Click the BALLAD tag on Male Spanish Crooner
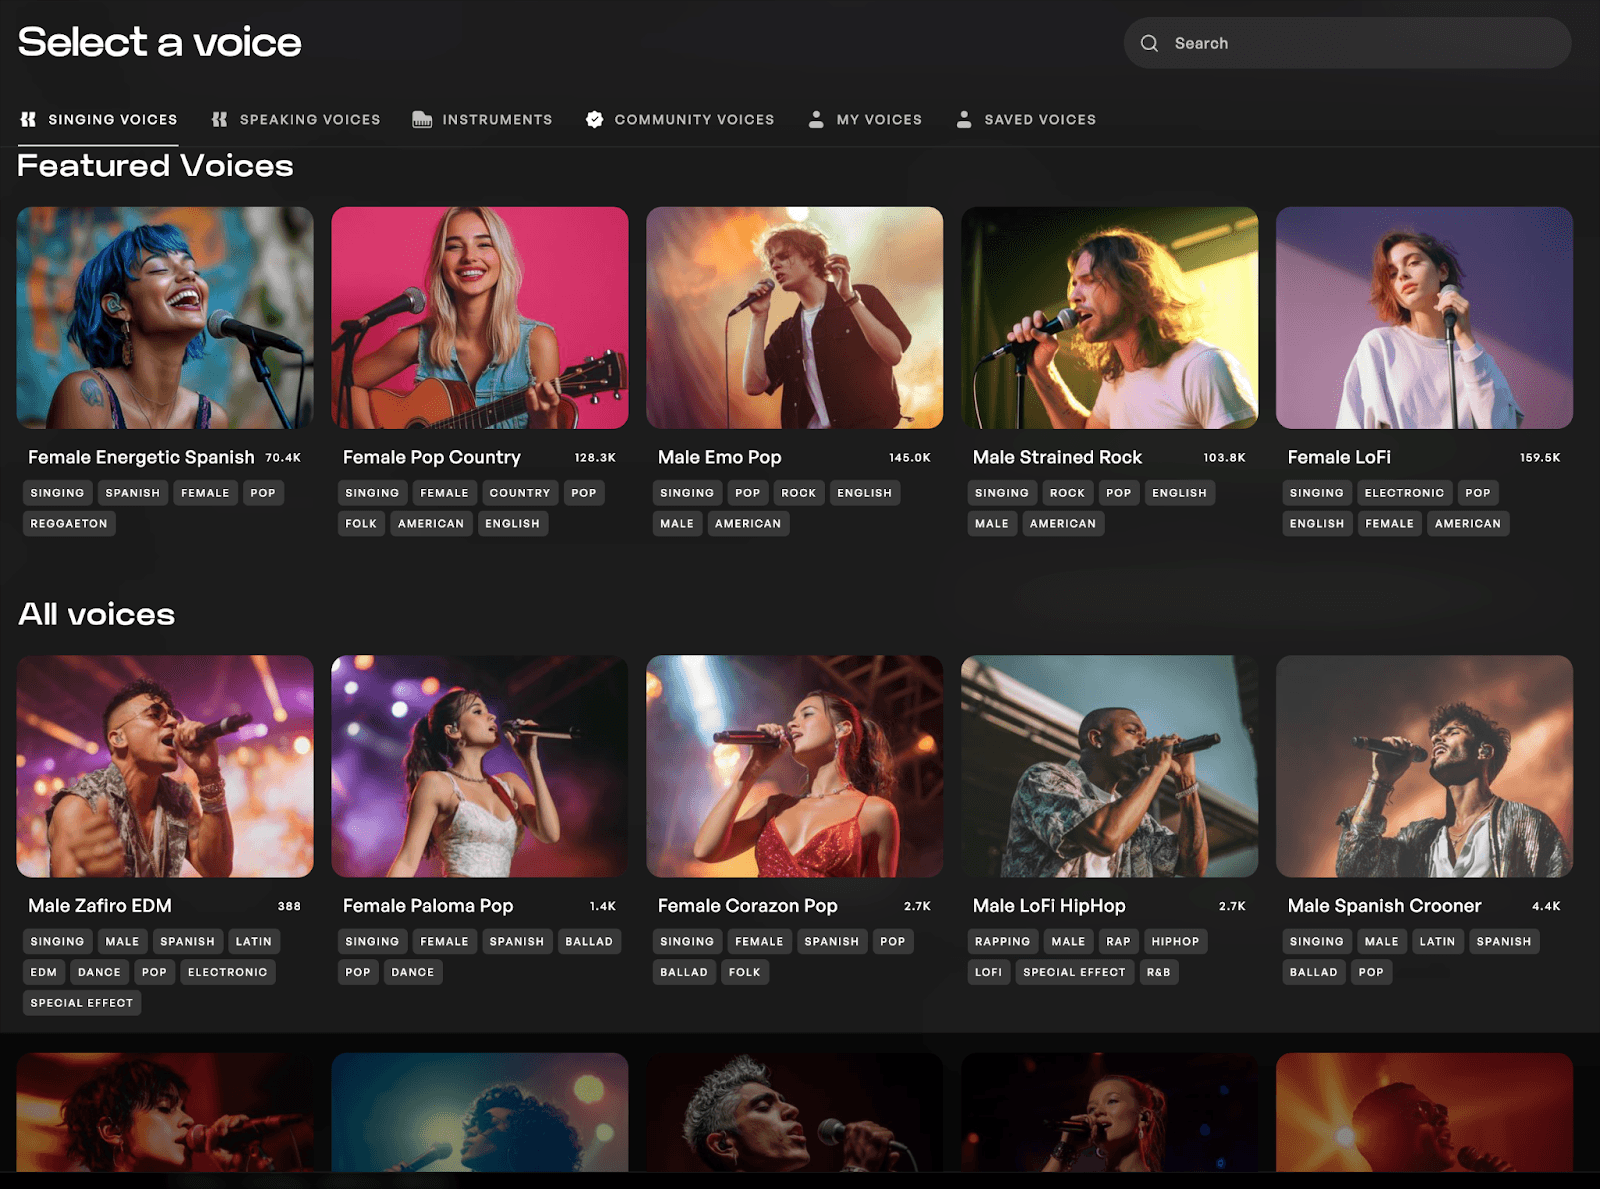This screenshot has width=1600, height=1189. 1313,971
